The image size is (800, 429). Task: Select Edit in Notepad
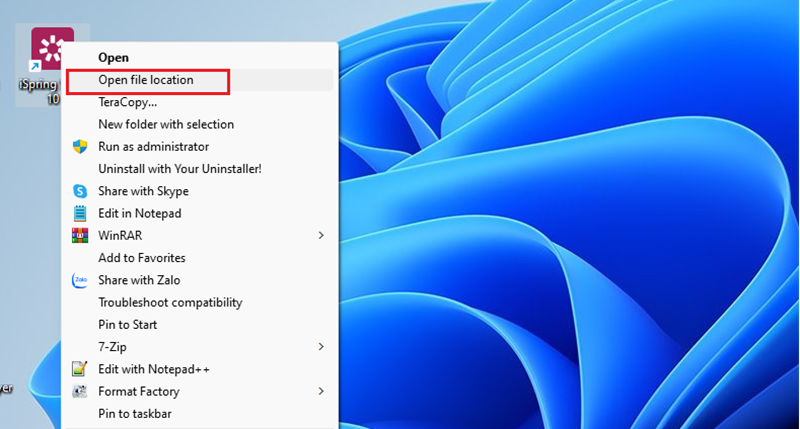click(x=199, y=213)
